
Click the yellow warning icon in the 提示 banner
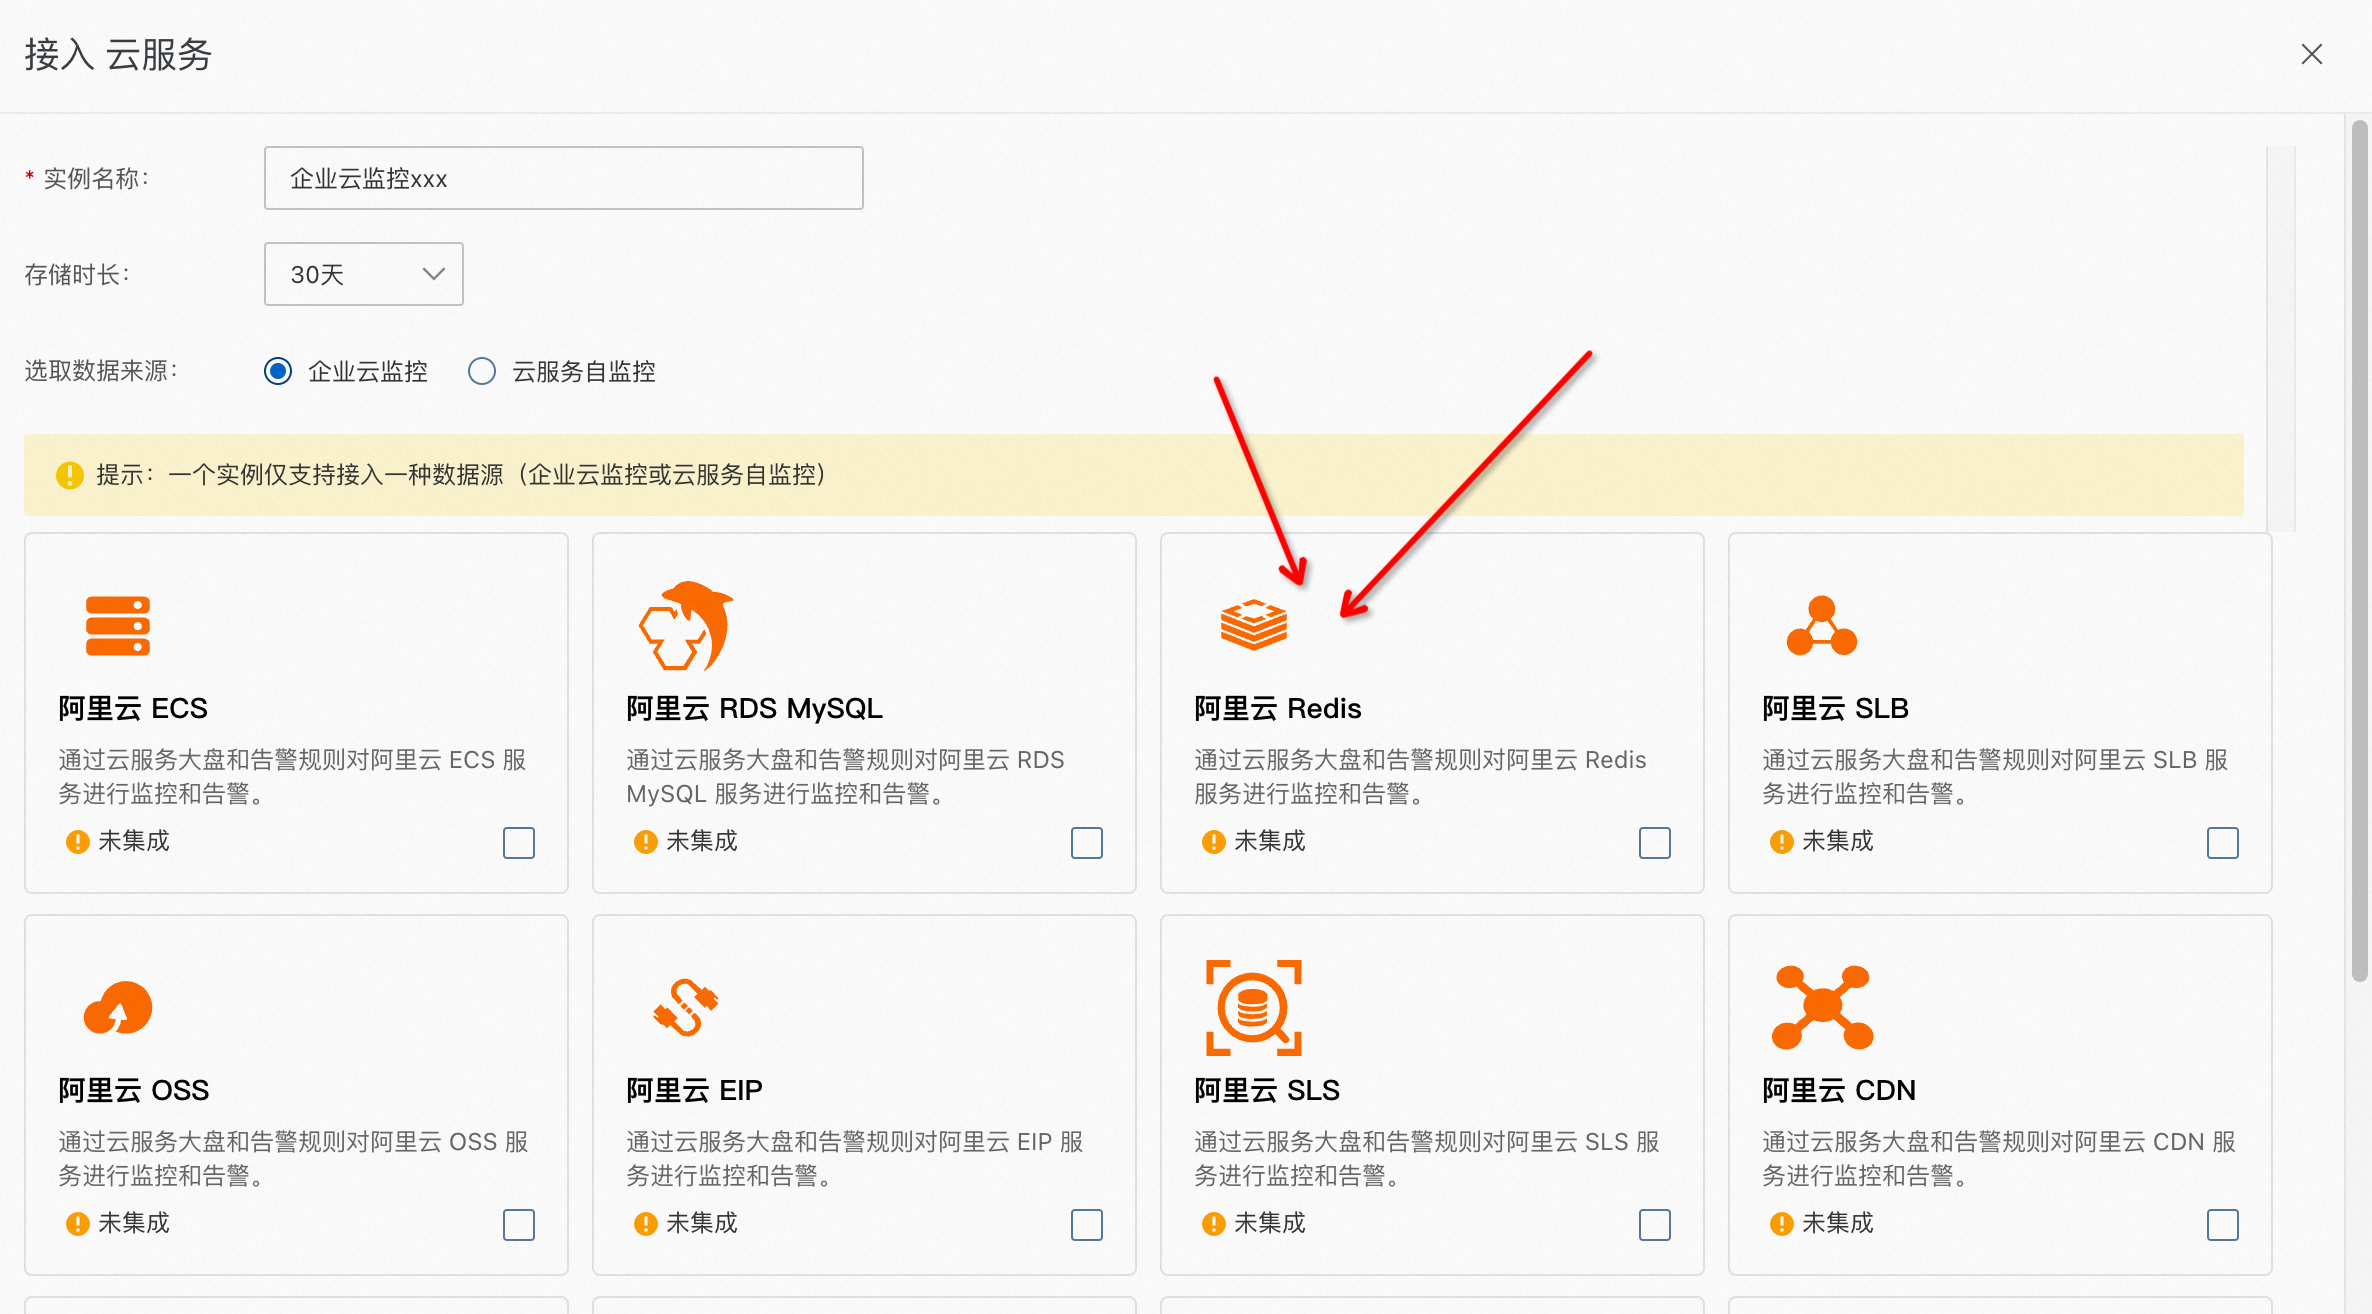(x=69, y=475)
